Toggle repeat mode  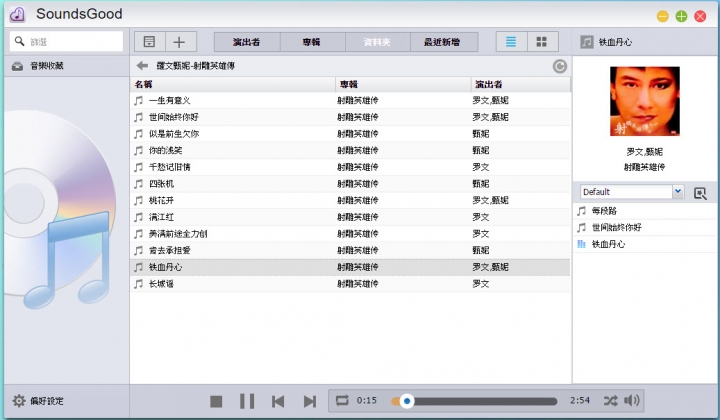(x=342, y=400)
